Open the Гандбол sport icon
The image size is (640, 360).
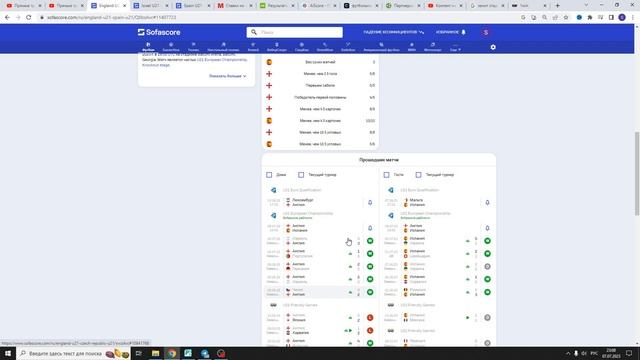point(302,47)
